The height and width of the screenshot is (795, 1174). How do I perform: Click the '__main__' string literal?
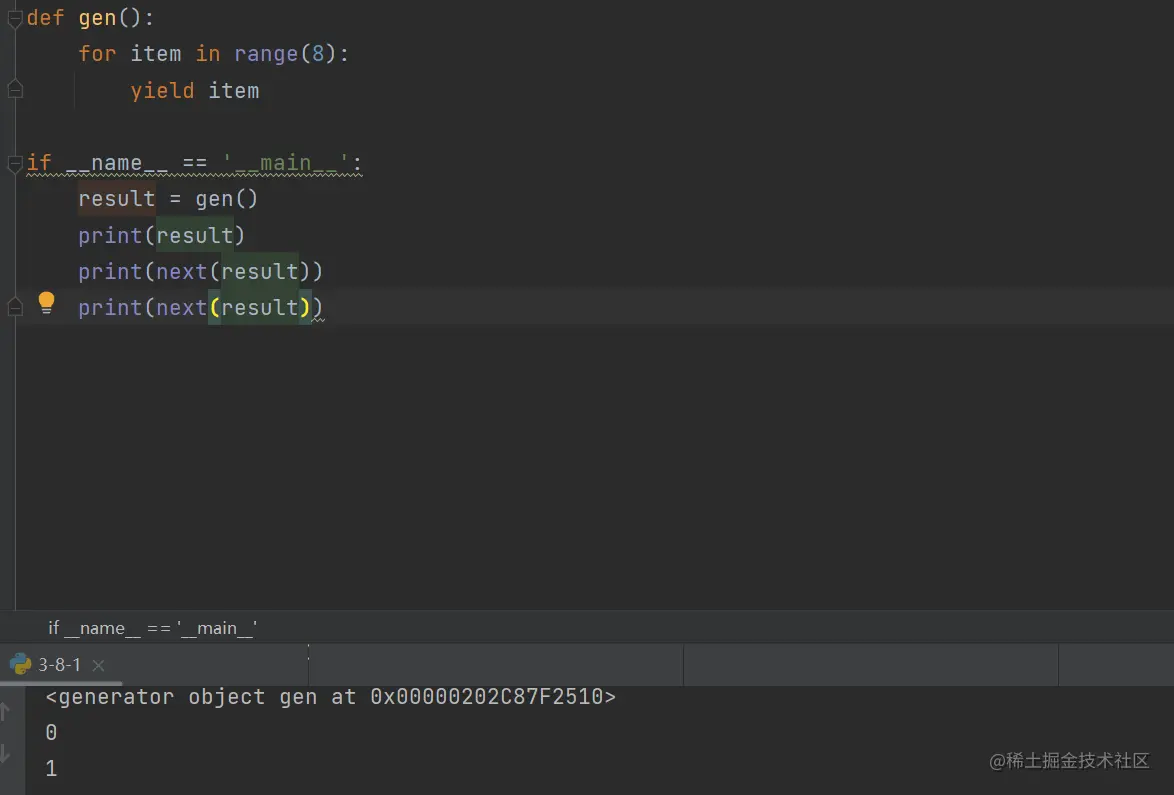click(286, 162)
